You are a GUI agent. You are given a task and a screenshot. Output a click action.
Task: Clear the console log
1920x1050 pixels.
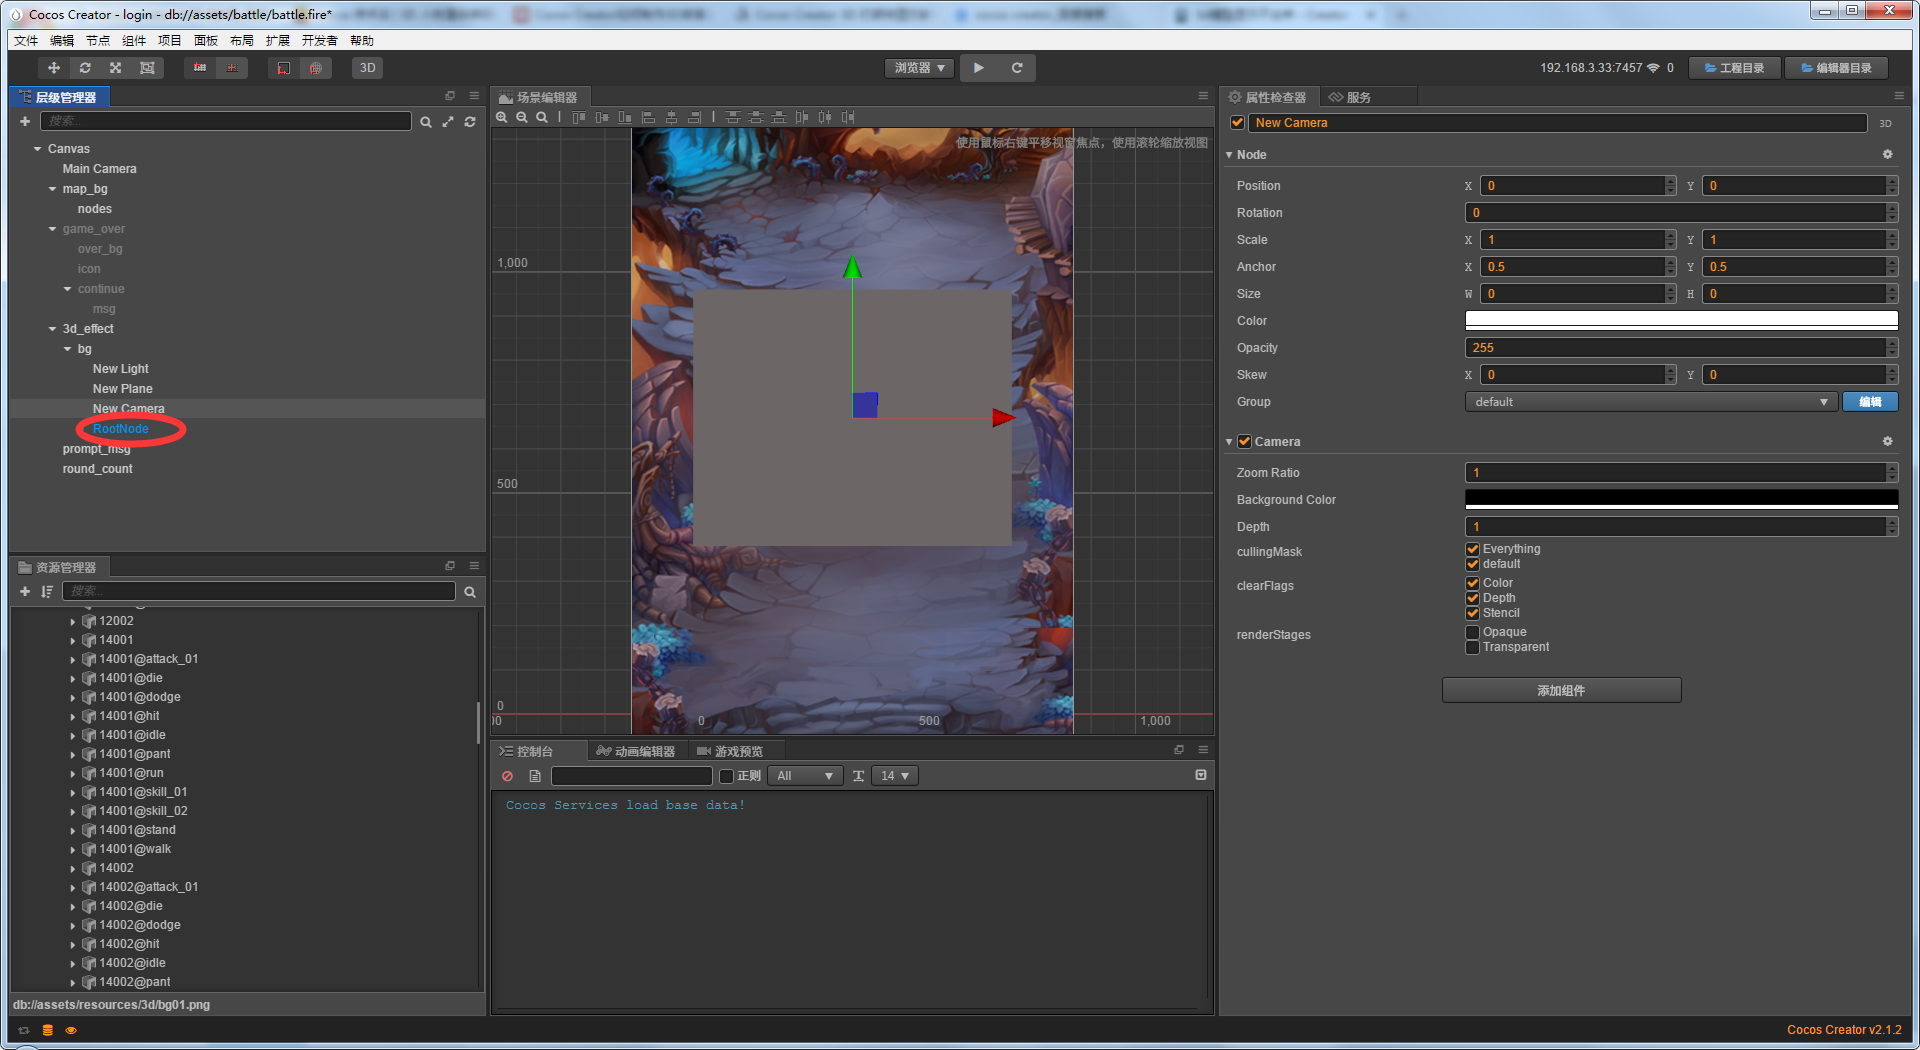(x=508, y=776)
